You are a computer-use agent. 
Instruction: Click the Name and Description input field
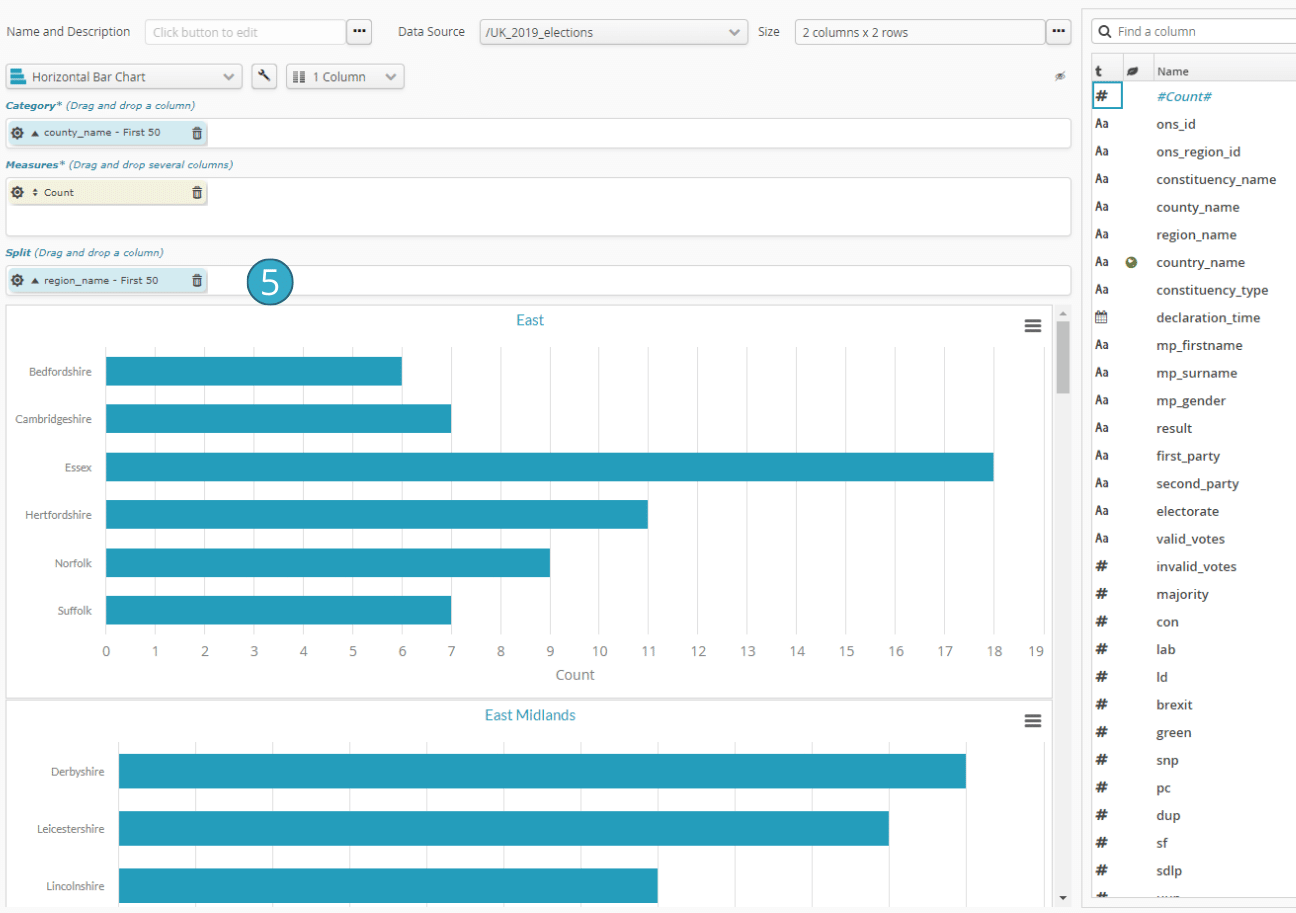coord(246,32)
